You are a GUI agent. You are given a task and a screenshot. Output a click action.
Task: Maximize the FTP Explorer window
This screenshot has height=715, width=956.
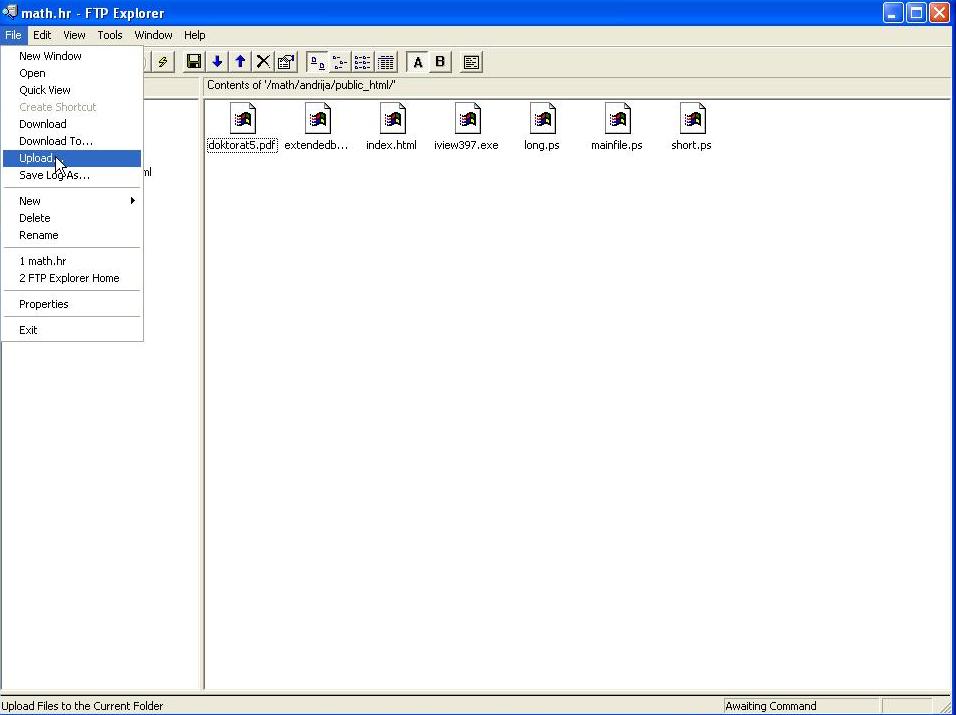[916, 13]
